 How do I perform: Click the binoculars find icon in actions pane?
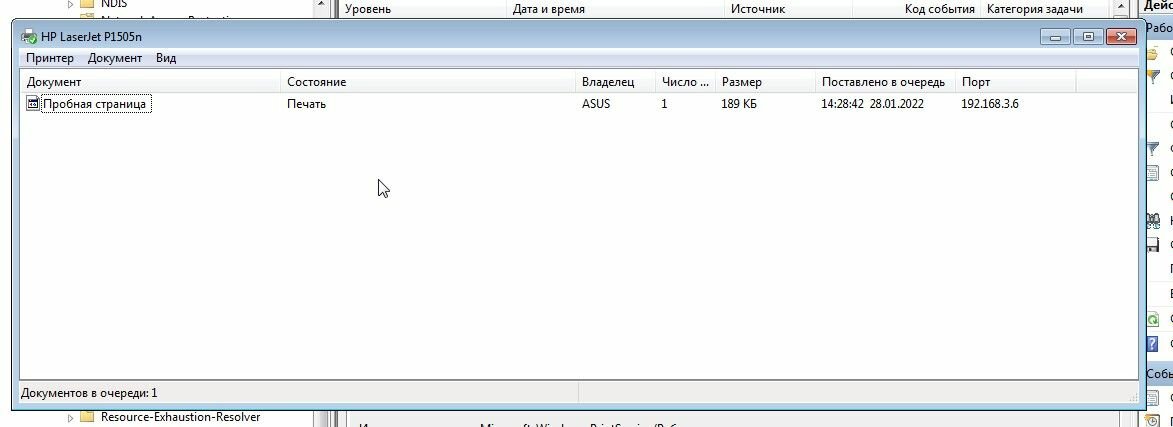1153,221
